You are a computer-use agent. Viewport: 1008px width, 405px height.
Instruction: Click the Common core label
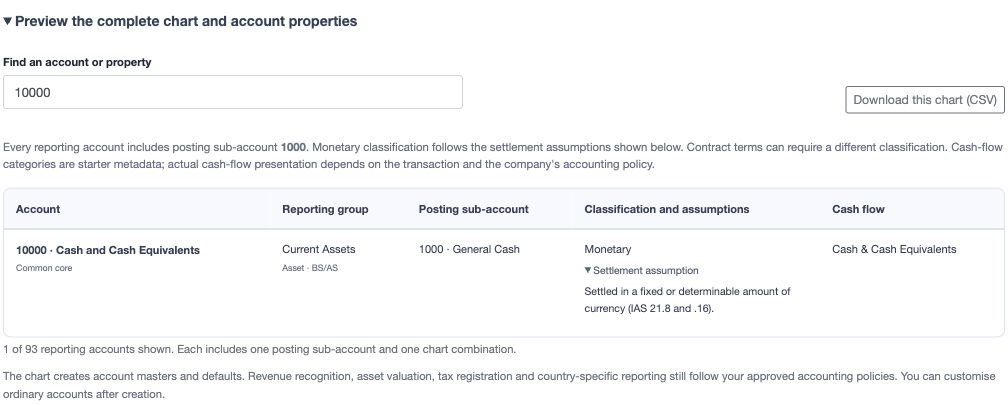click(44, 268)
